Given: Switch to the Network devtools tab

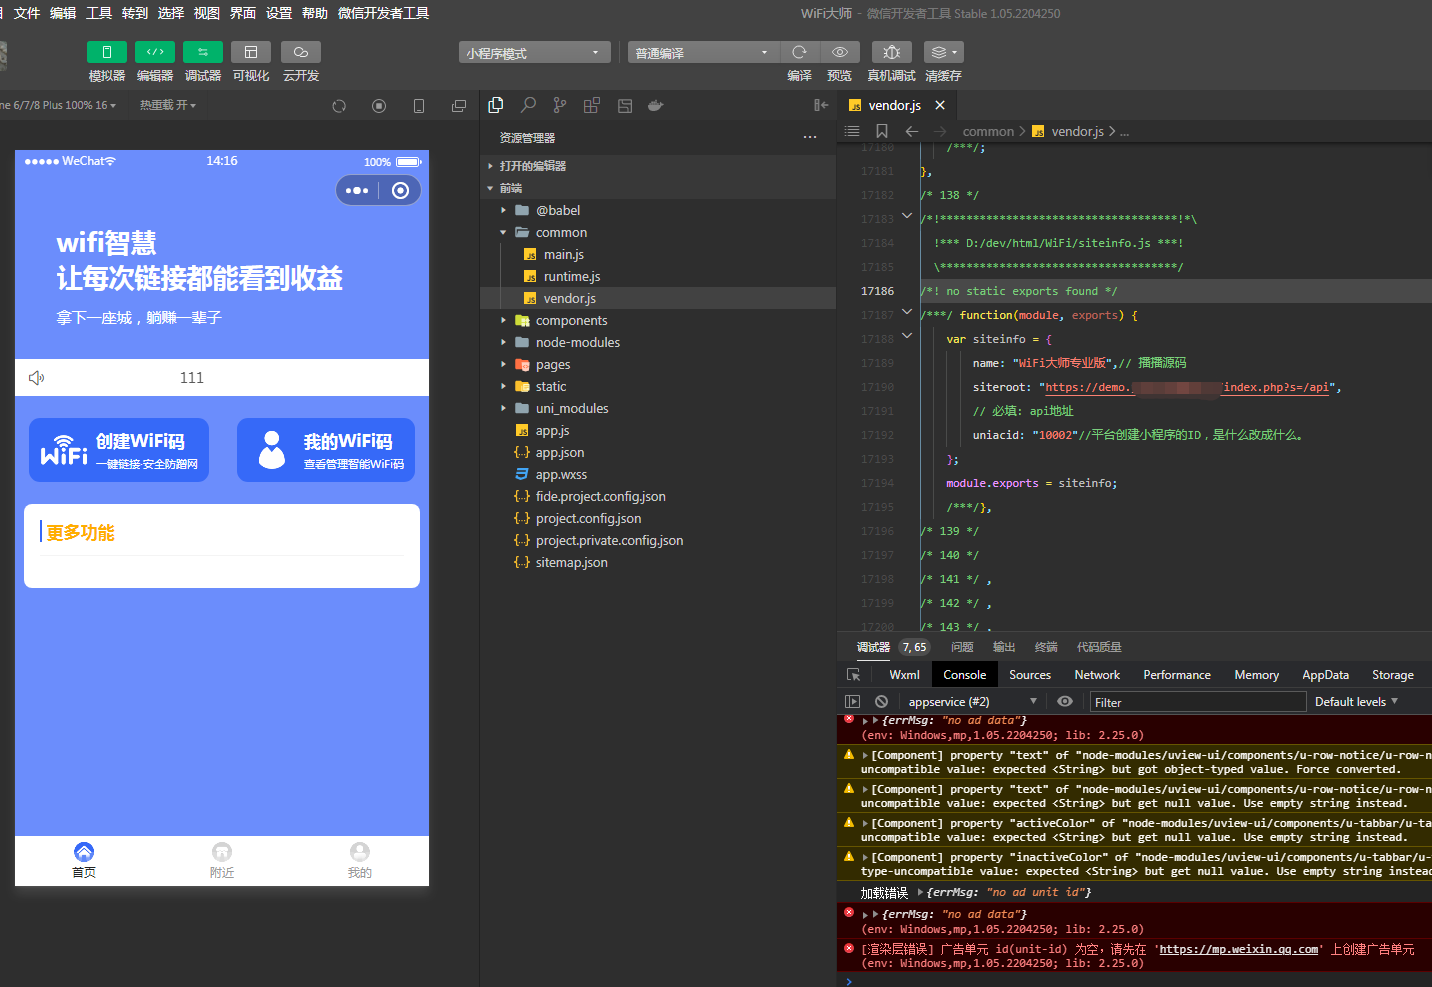Looking at the screenshot, I should [x=1097, y=675].
